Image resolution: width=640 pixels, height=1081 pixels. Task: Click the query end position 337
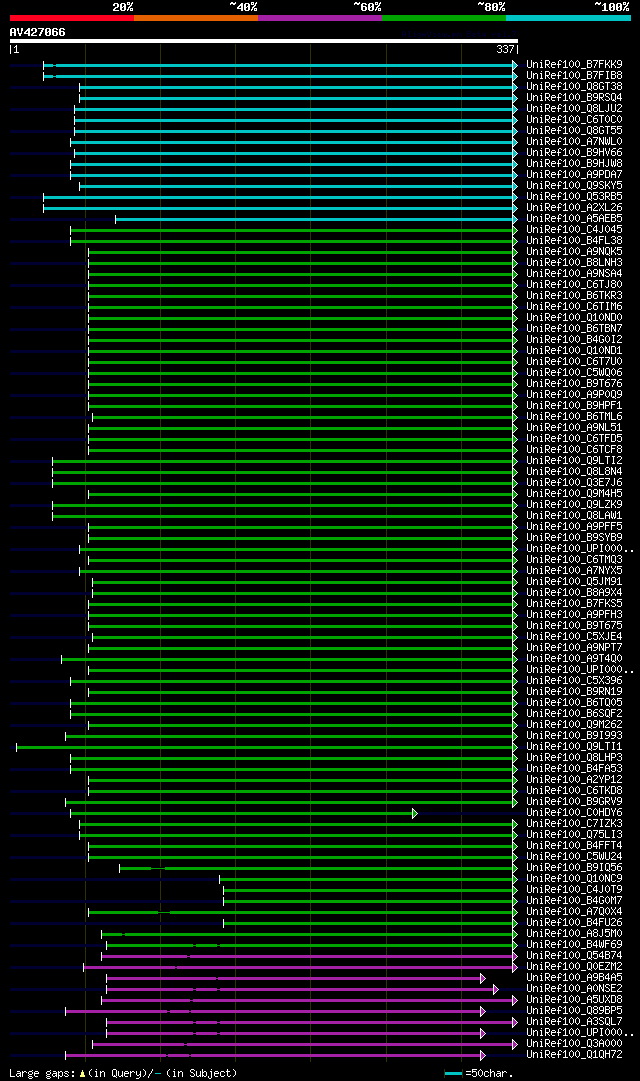coord(506,50)
